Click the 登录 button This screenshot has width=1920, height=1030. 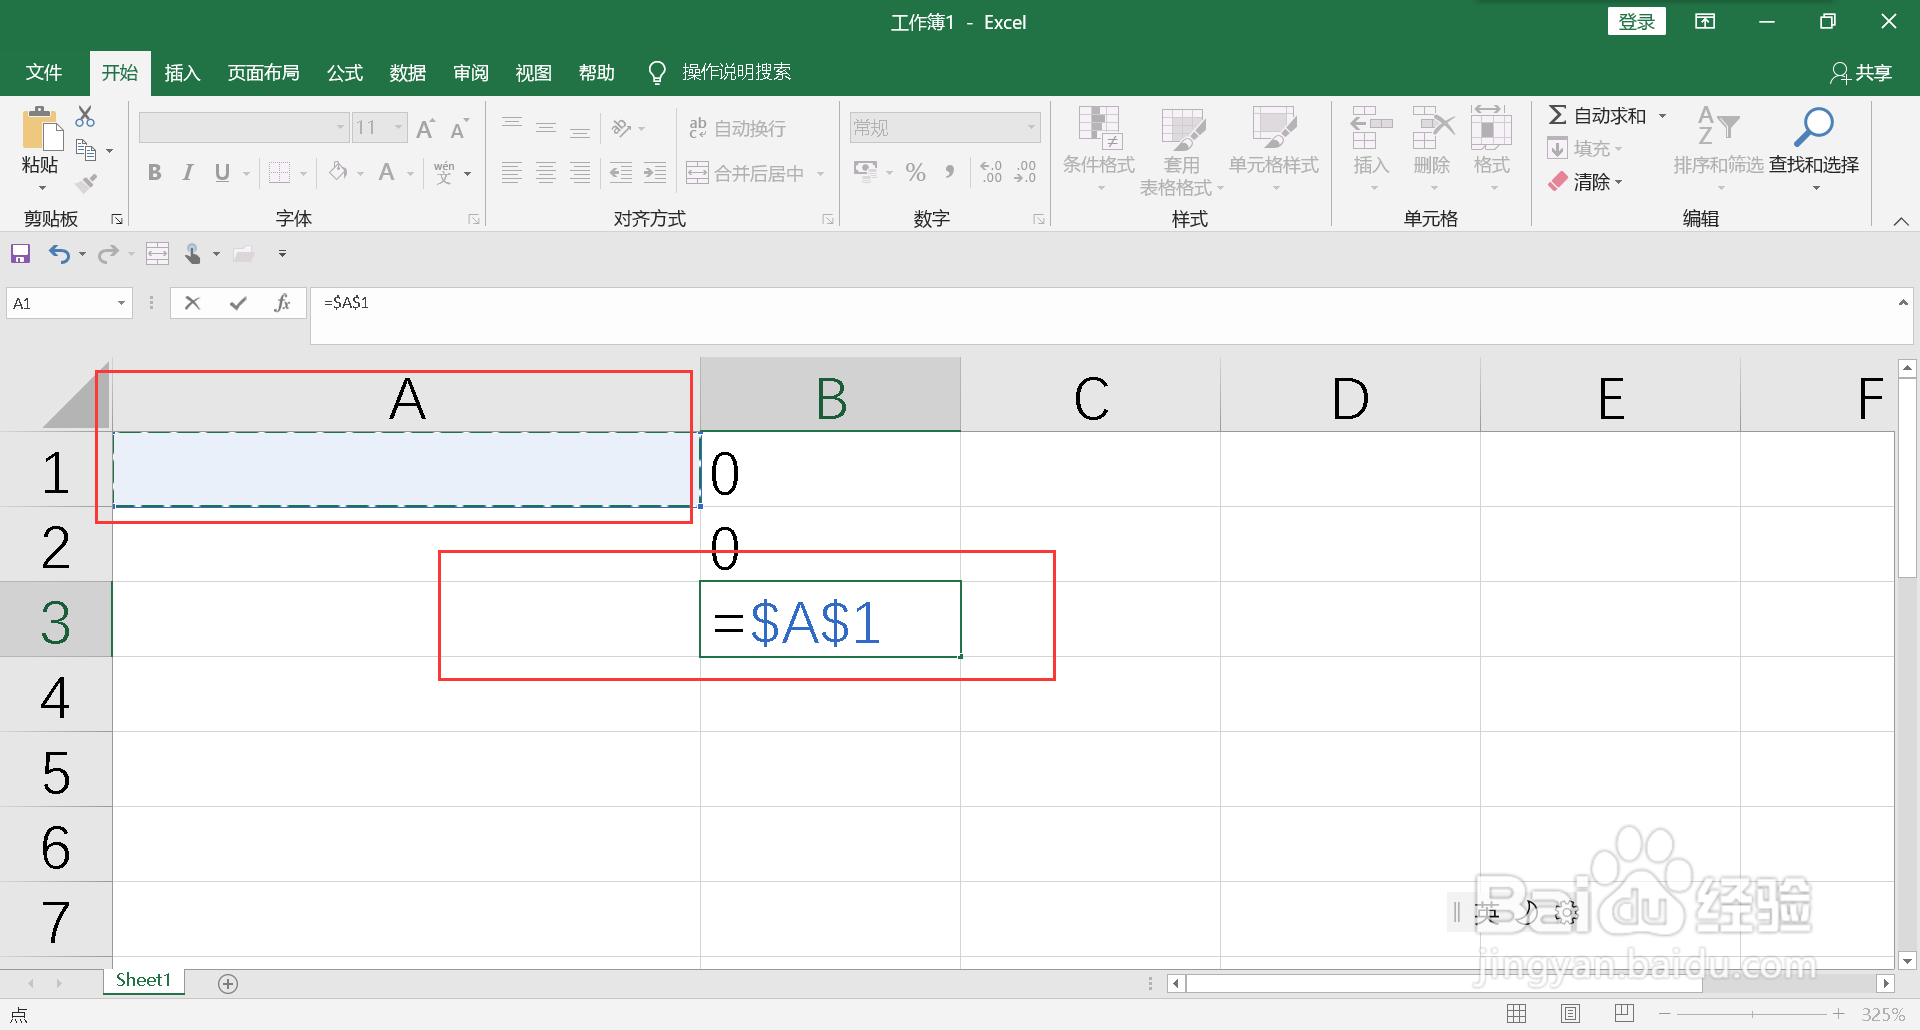1637,21
